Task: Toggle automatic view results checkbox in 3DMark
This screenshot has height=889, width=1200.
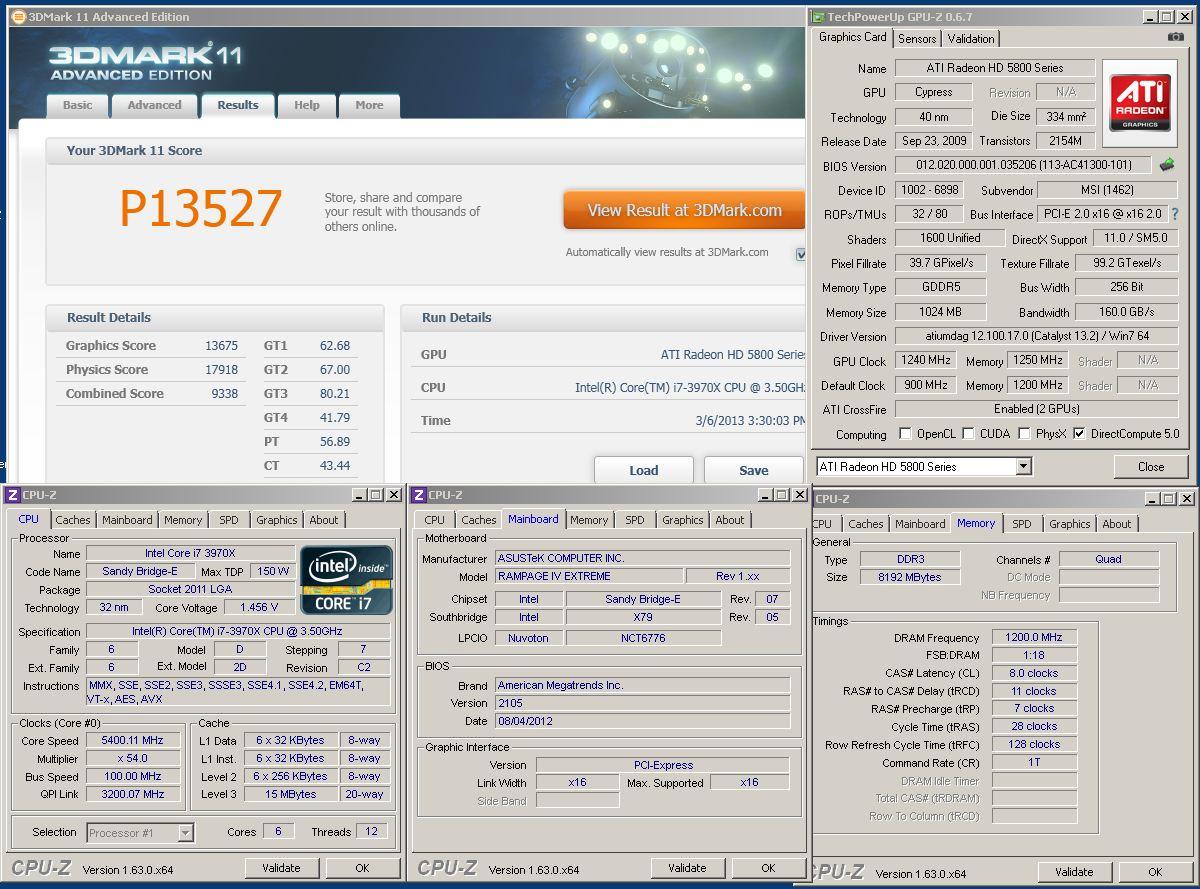Action: (801, 254)
